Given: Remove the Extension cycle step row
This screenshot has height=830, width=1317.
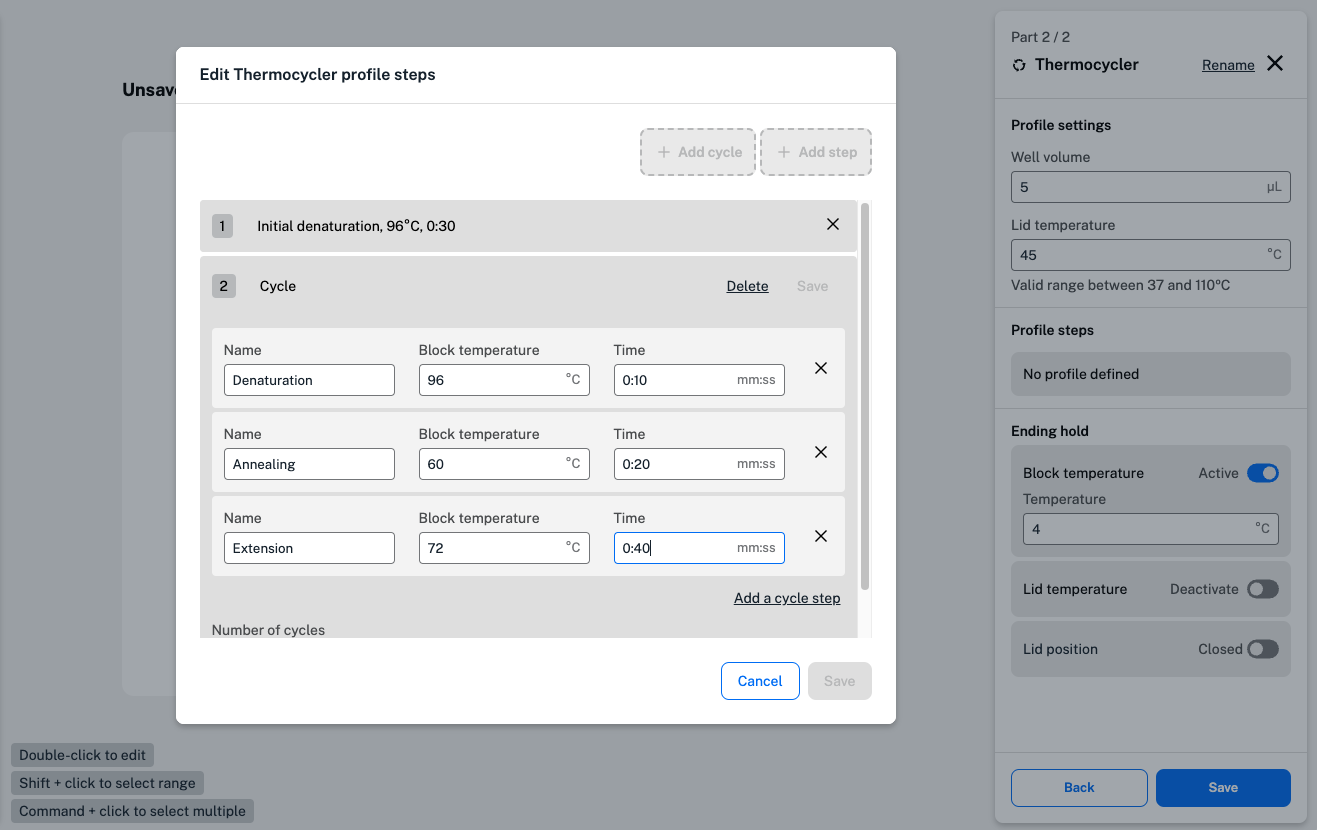Looking at the screenshot, I should pos(820,536).
